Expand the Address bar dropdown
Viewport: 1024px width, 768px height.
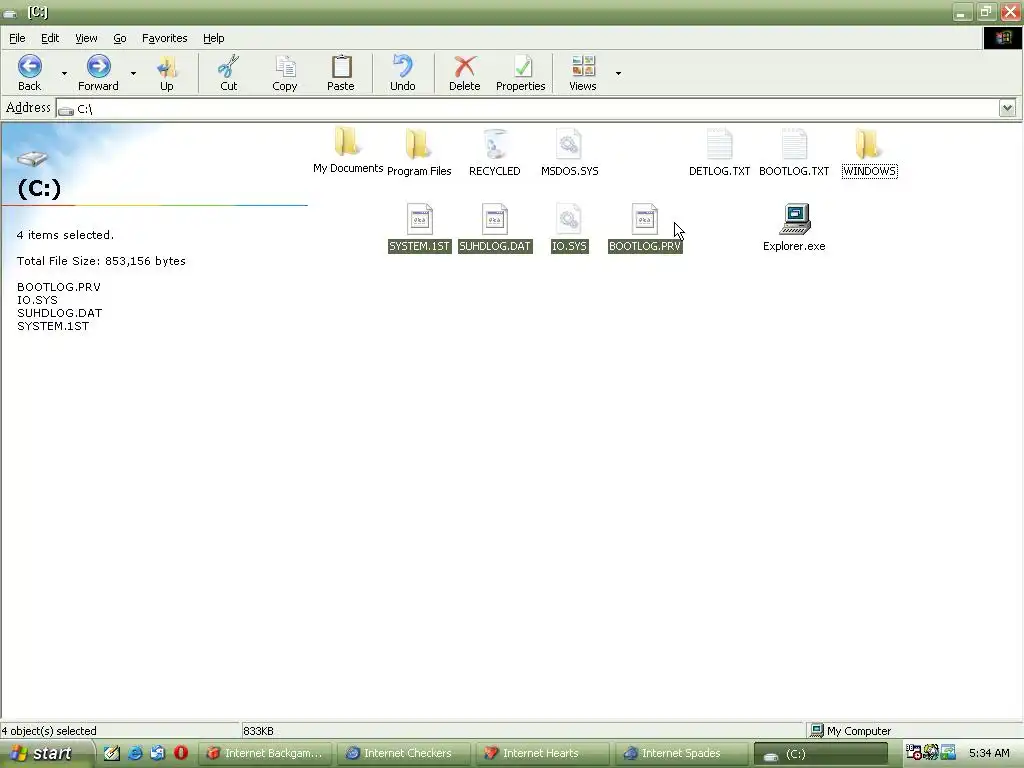tap(1007, 108)
